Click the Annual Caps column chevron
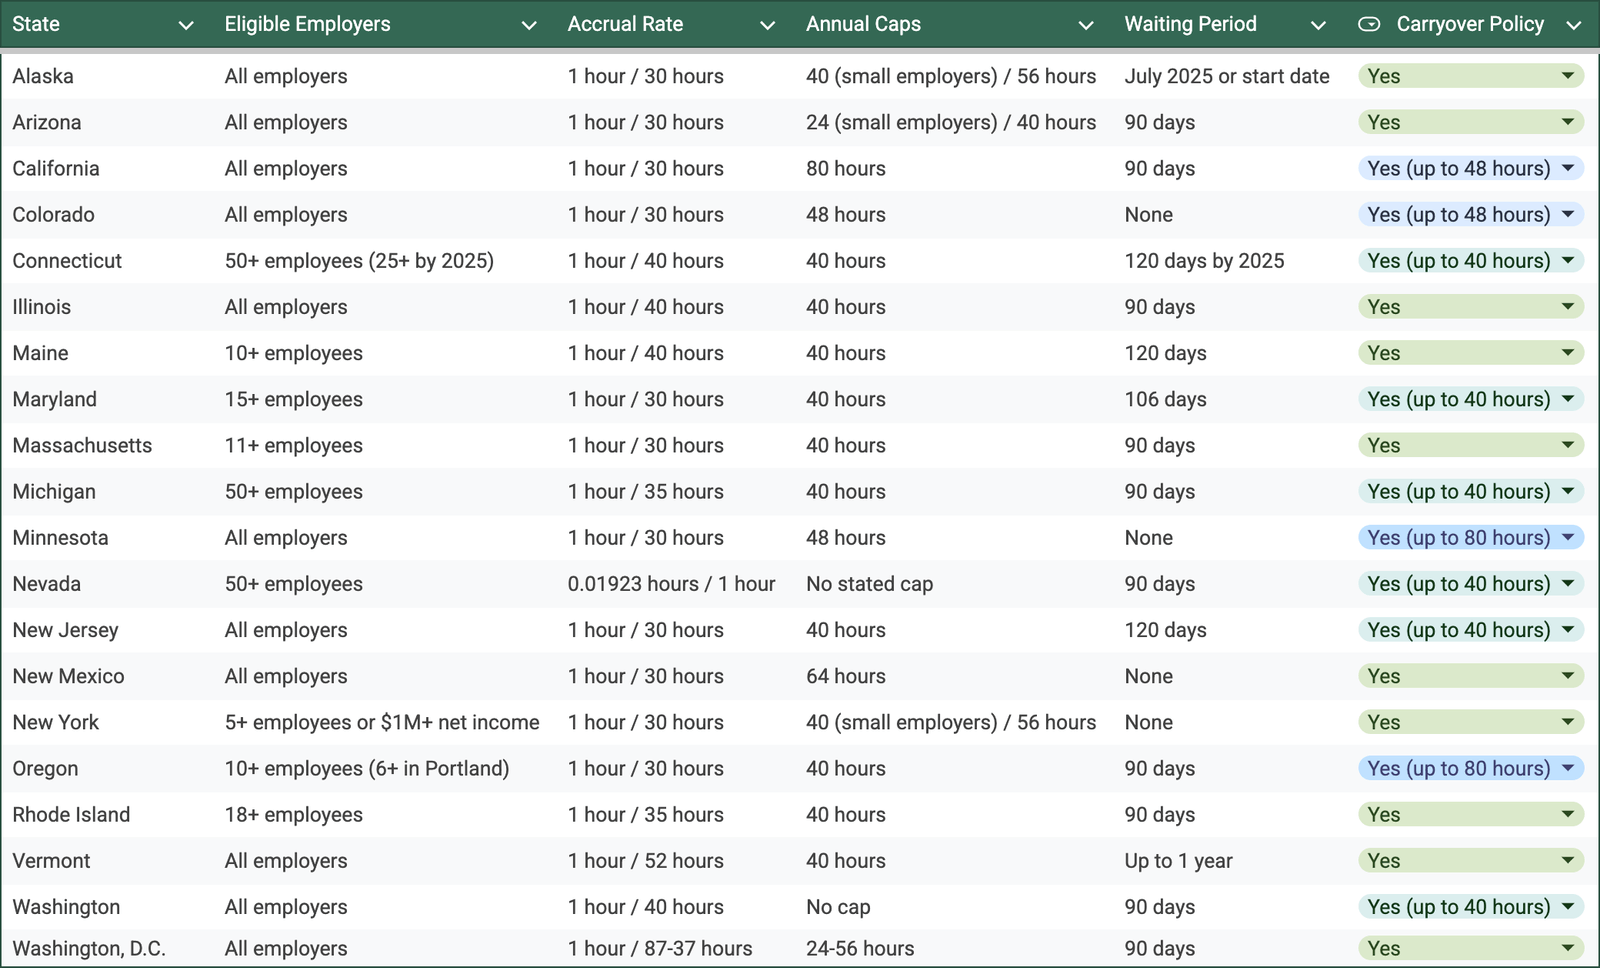Screen dimensions: 1600x968 tap(1085, 25)
